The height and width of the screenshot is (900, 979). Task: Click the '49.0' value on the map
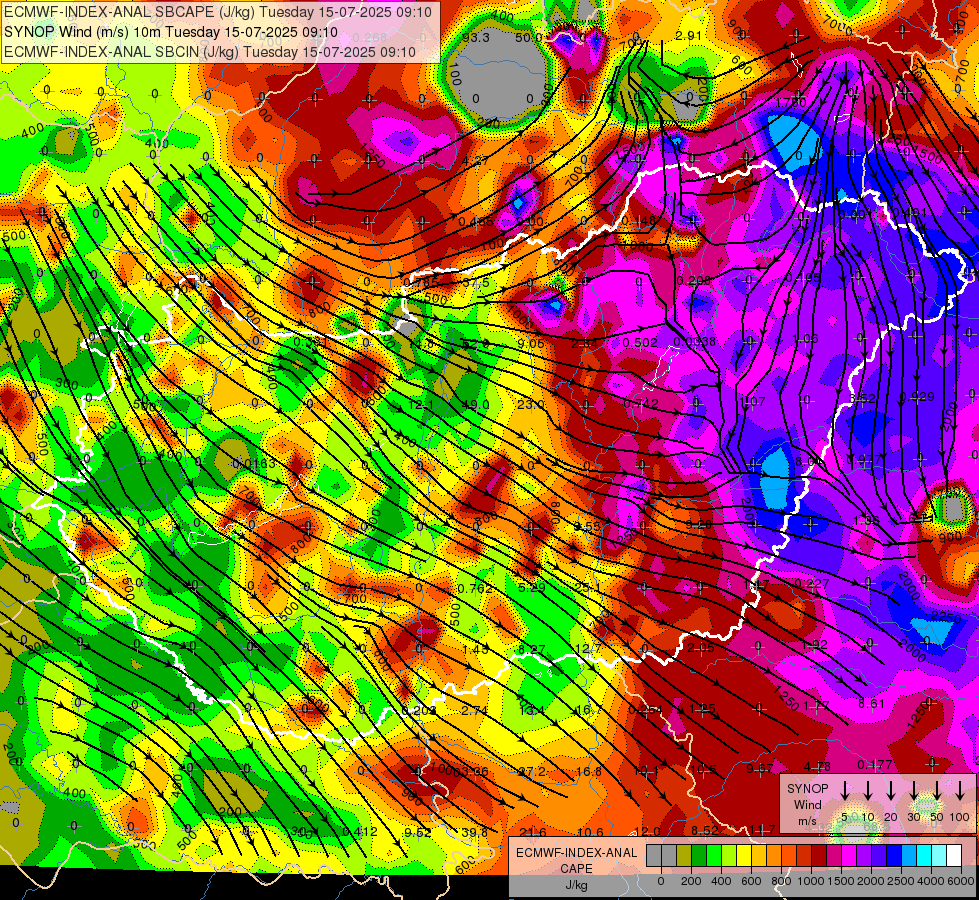pos(475,405)
